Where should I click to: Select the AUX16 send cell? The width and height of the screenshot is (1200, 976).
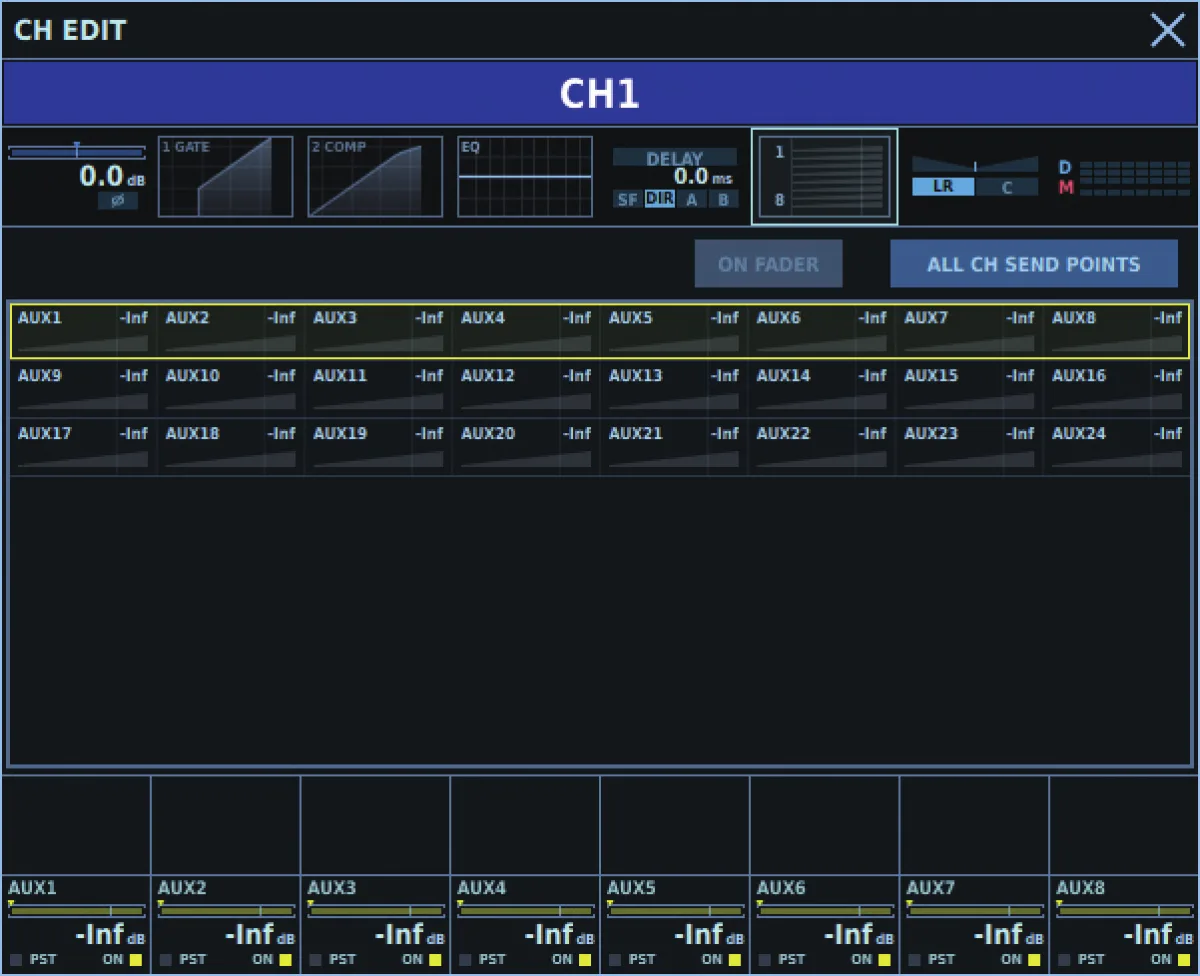tap(1117, 389)
